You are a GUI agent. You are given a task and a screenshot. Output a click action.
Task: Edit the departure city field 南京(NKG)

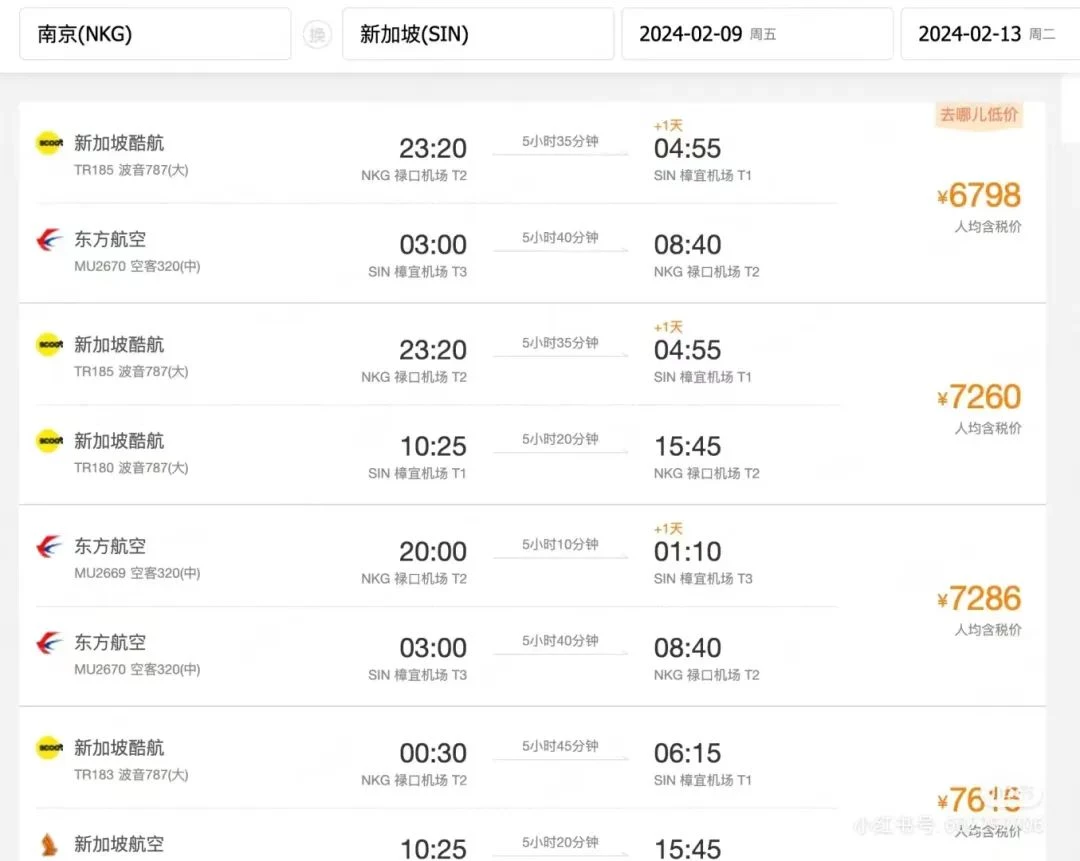coord(155,34)
